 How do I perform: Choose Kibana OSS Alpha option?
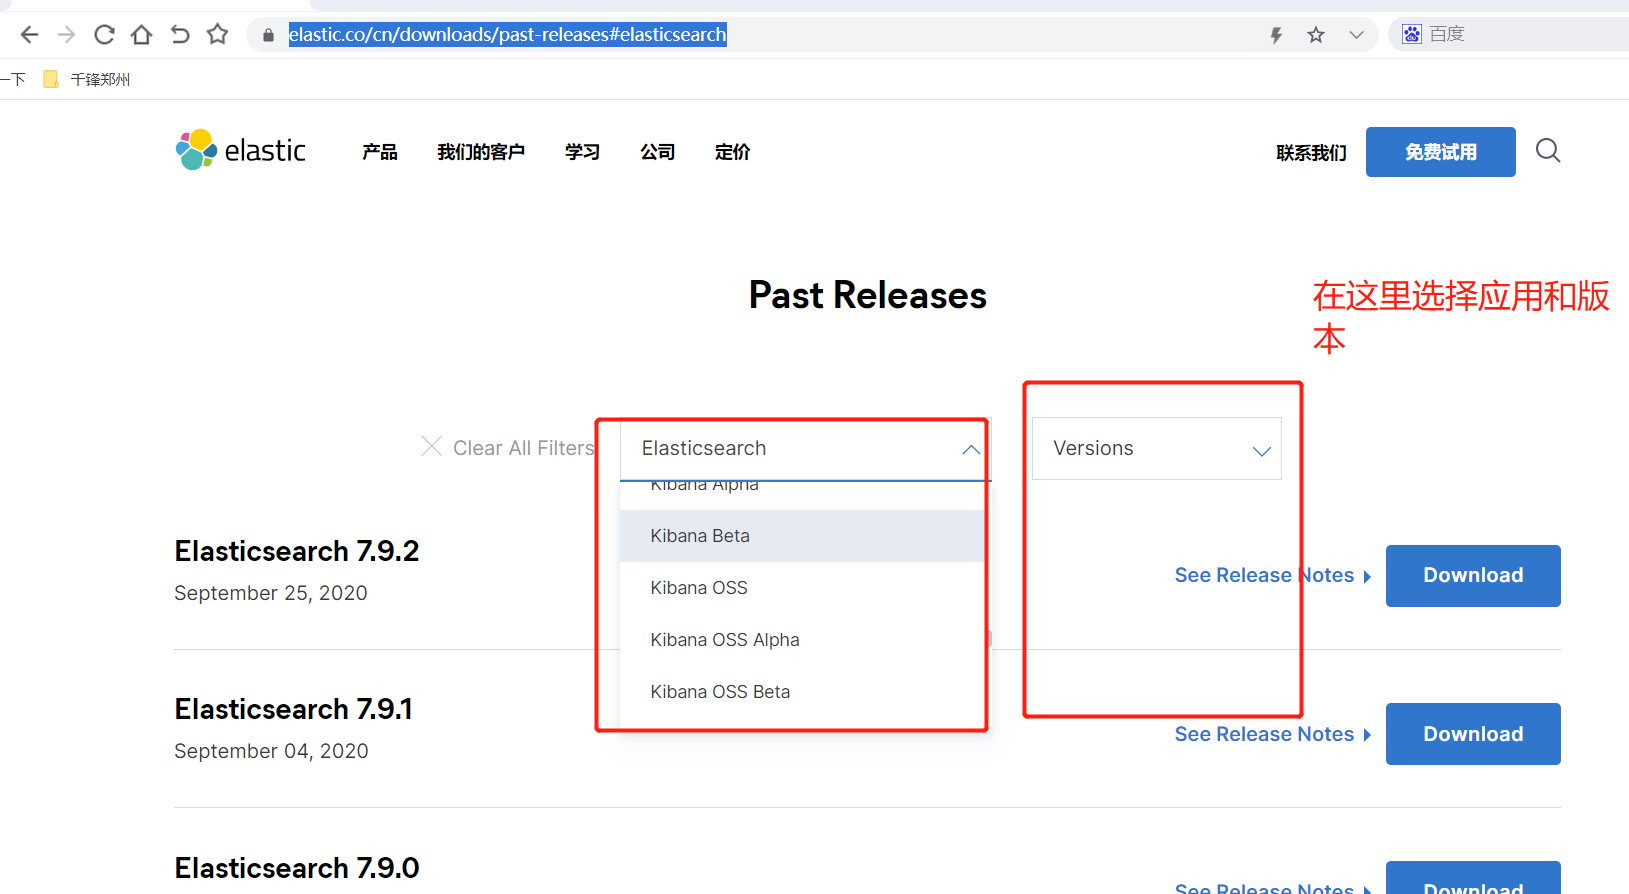[x=803, y=640]
